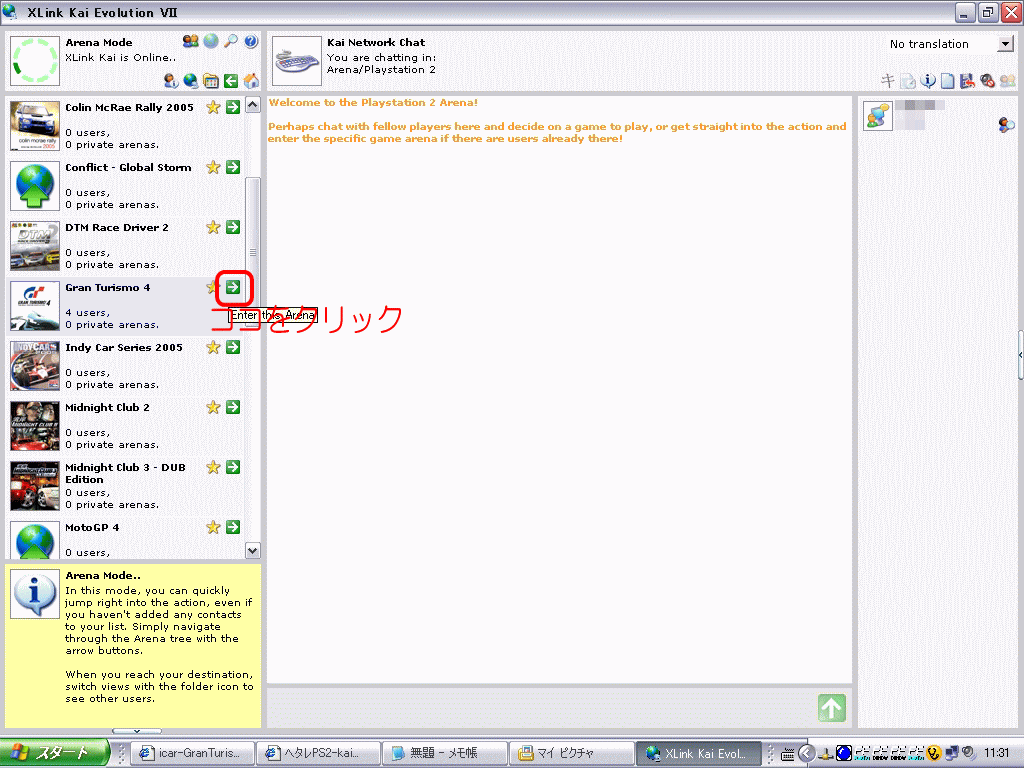Viewport: 1024px width, 768px height.
Task: Click the keyboard icon beside Kai Network Chat
Action: click(x=296, y=61)
